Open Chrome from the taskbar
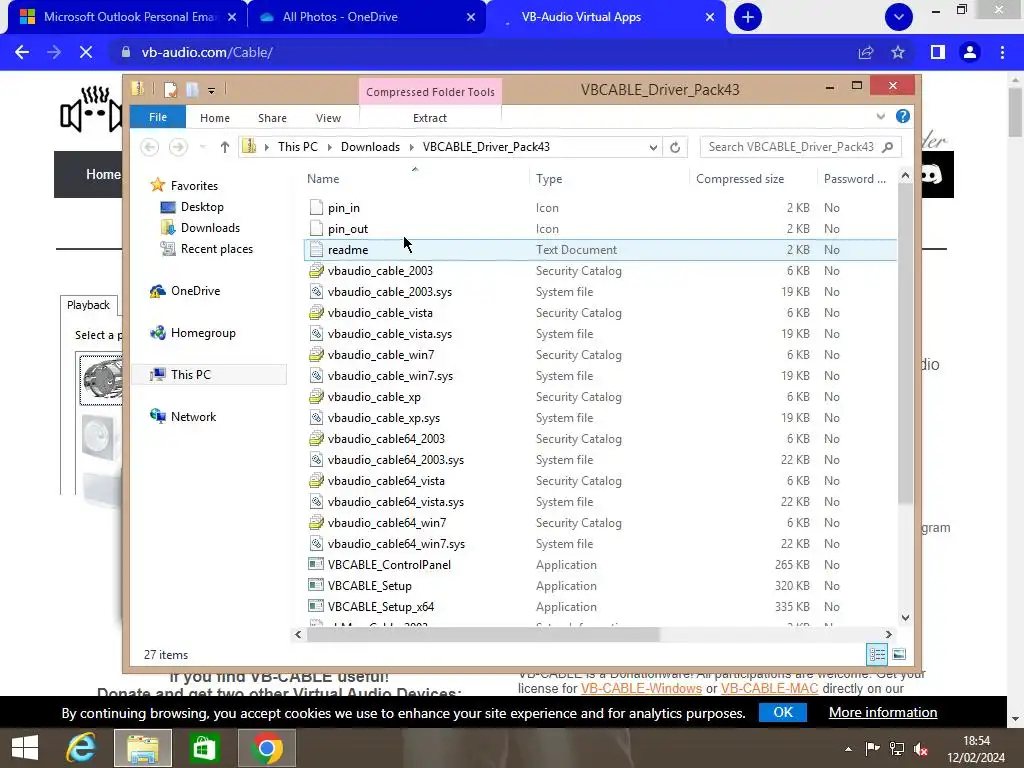Viewport: 1024px width, 768px height. point(266,748)
